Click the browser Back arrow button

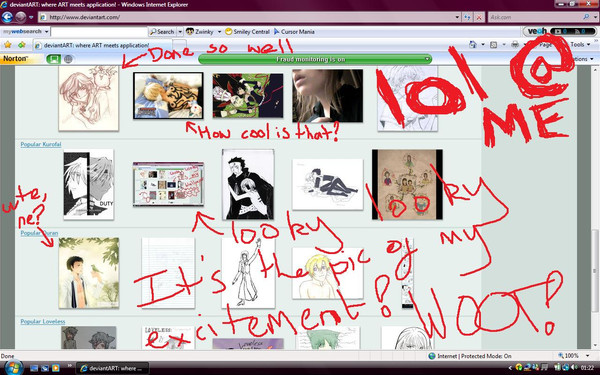pyautogui.click(x=7, y=17)
